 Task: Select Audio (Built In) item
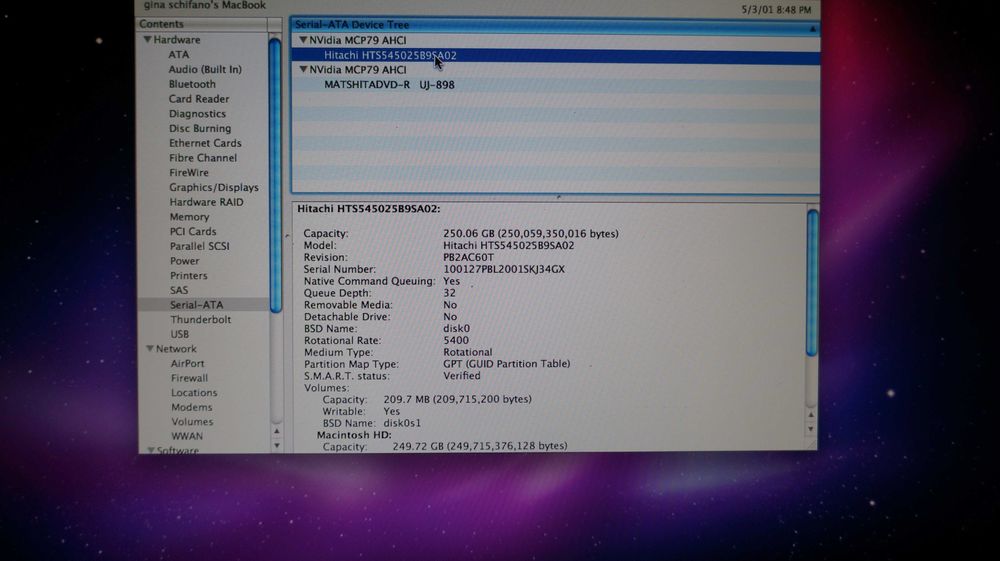[x=205, y=69]
